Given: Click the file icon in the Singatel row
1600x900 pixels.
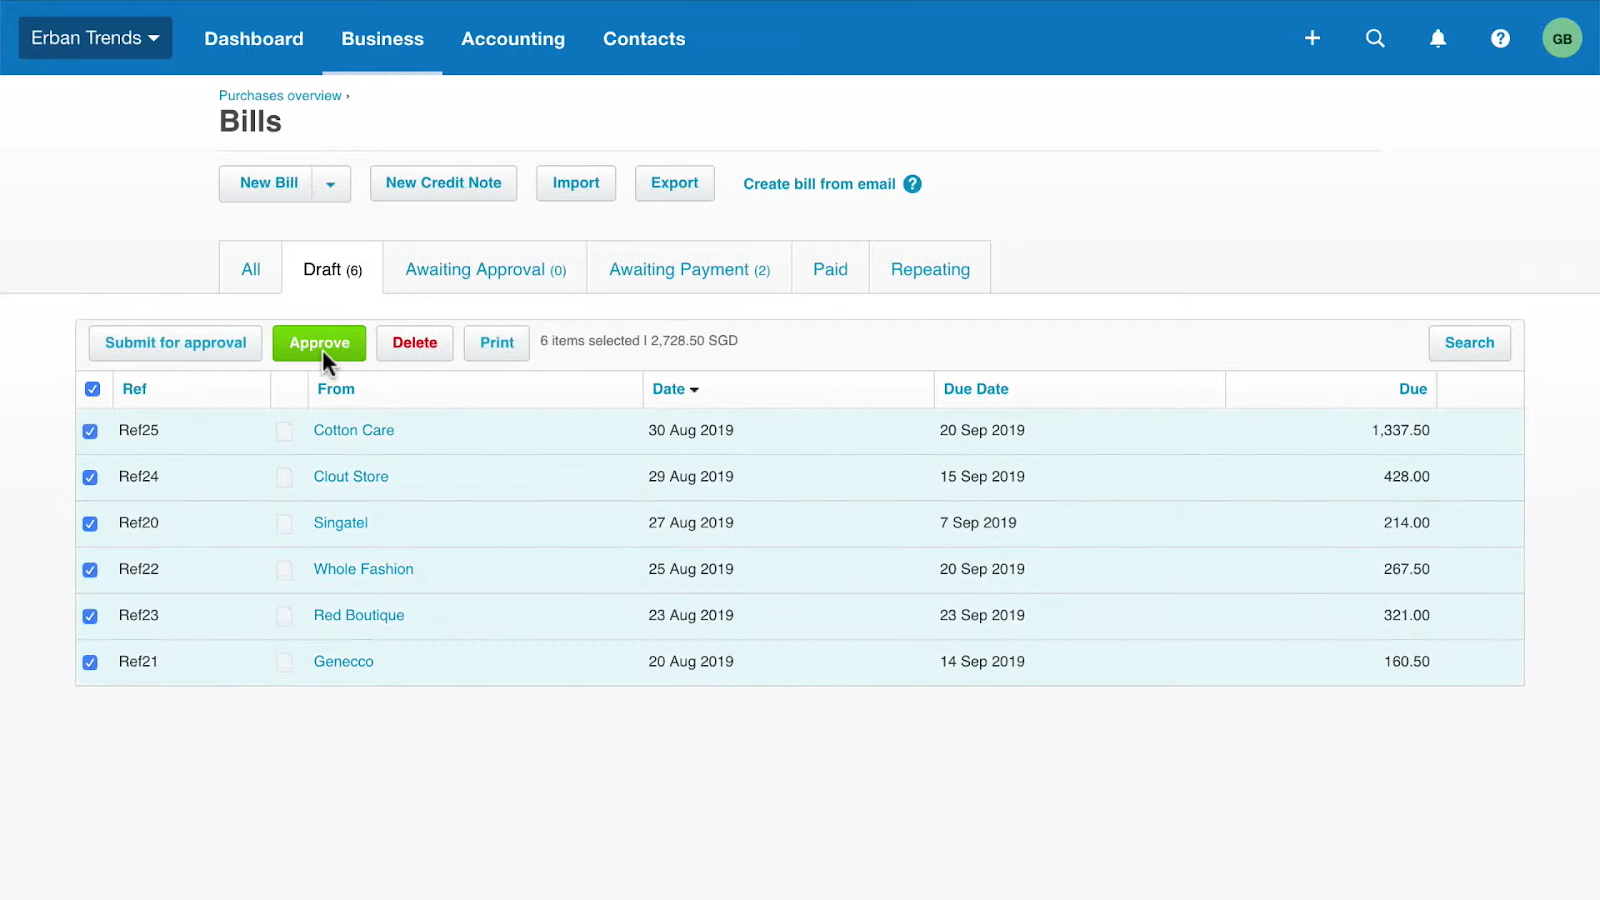Looking at the screenshot, I should (285, 523).
